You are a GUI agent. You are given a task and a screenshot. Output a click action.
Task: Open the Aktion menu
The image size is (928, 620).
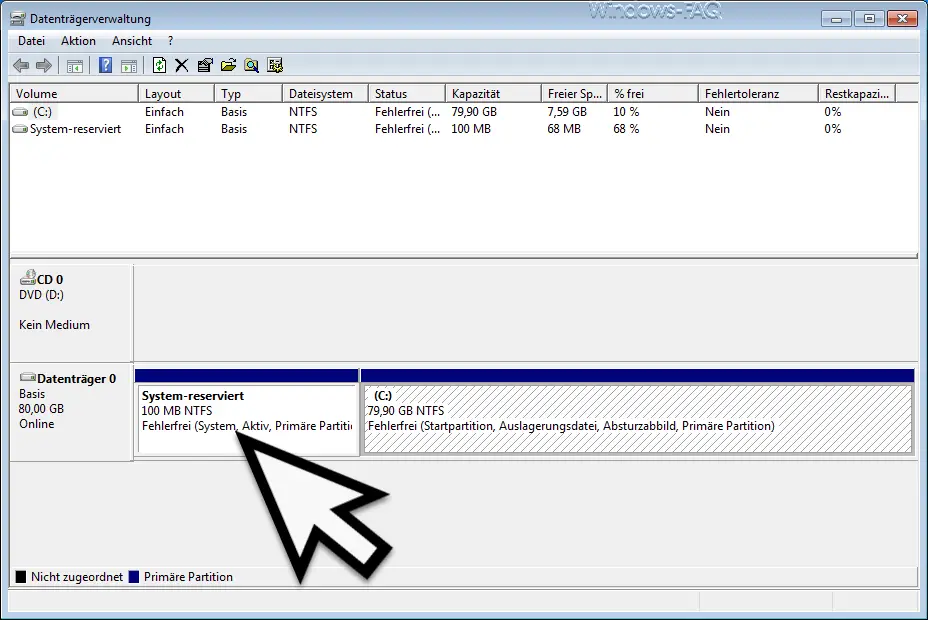(78, 41)
